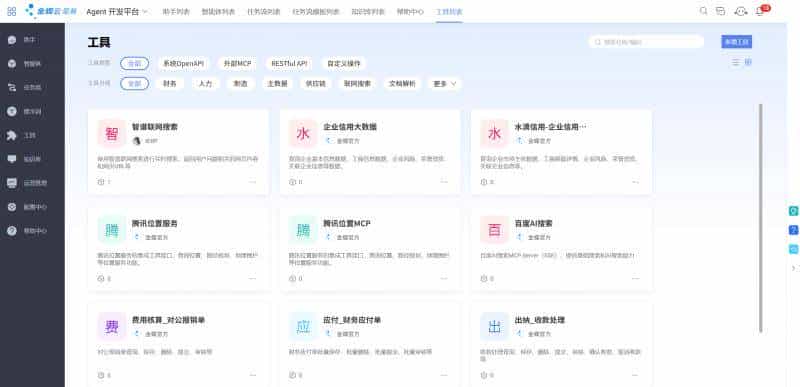Switch to grid view layout icon
800x387 pixels.
pyautogui.click(x=748, y=62)
